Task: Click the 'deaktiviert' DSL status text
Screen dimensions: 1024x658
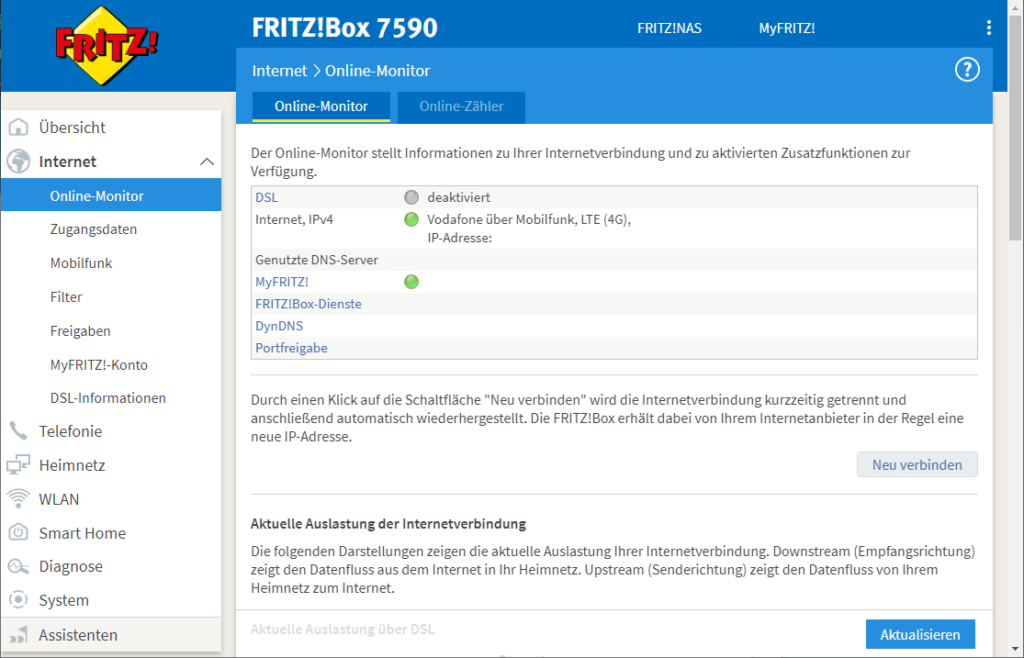Action: 458,197
